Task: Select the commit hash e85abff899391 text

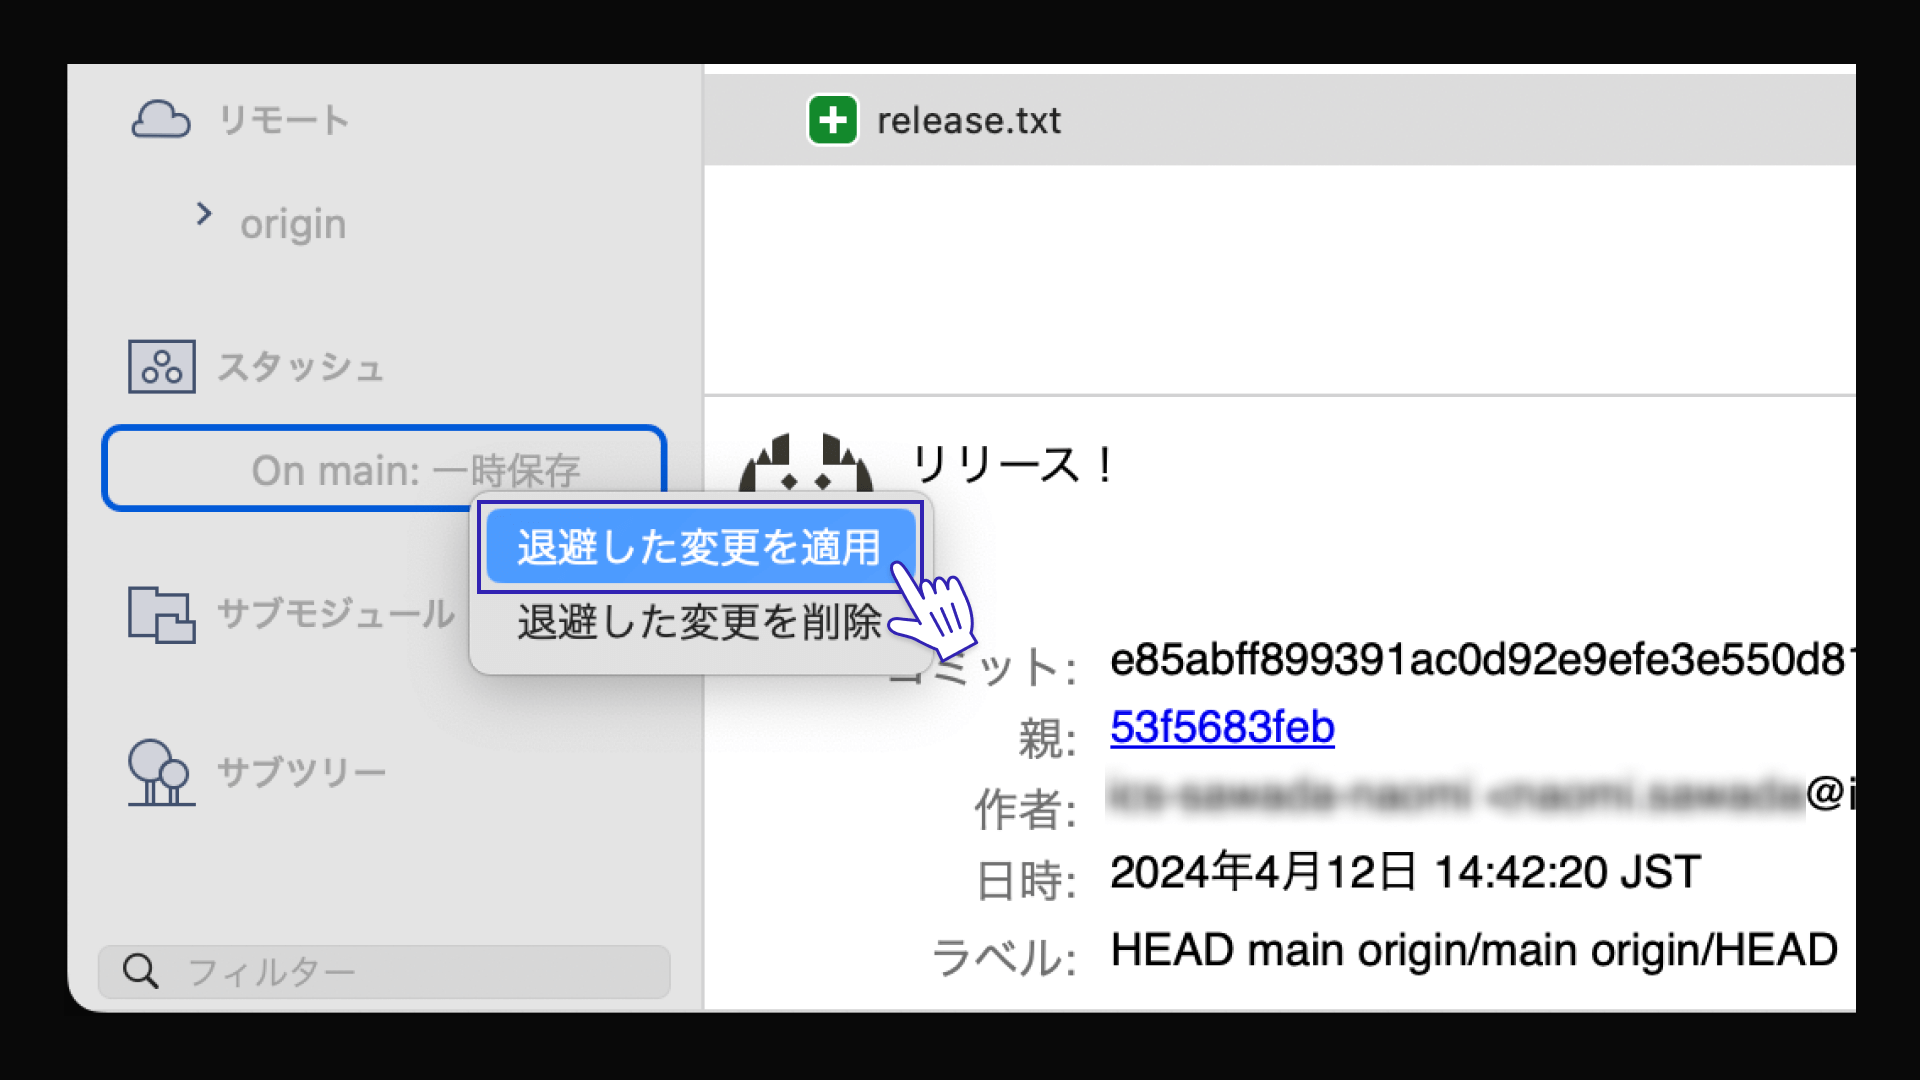Action: (x=1482, y=660)
